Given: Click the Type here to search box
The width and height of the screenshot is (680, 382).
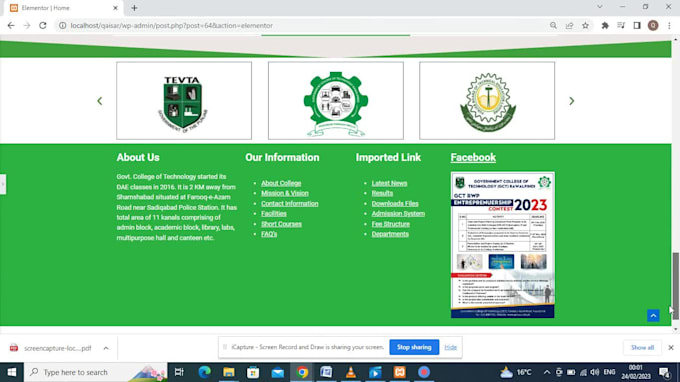Looking at the screenshot, I should tap(95, 372).
